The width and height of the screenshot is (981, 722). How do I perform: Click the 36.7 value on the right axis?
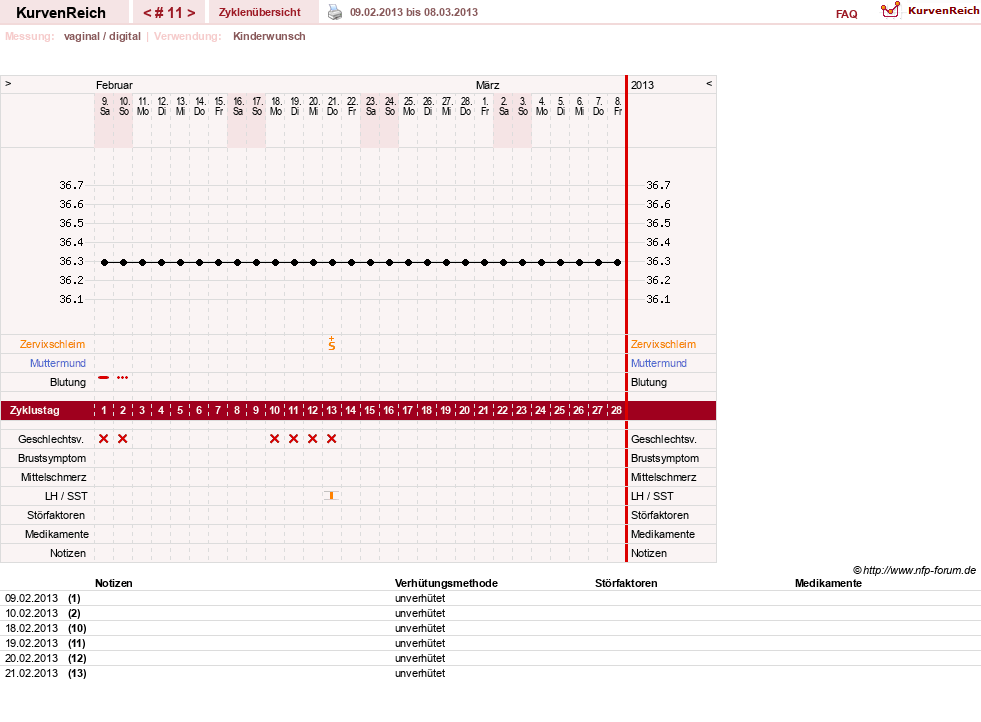pos(658,185)
